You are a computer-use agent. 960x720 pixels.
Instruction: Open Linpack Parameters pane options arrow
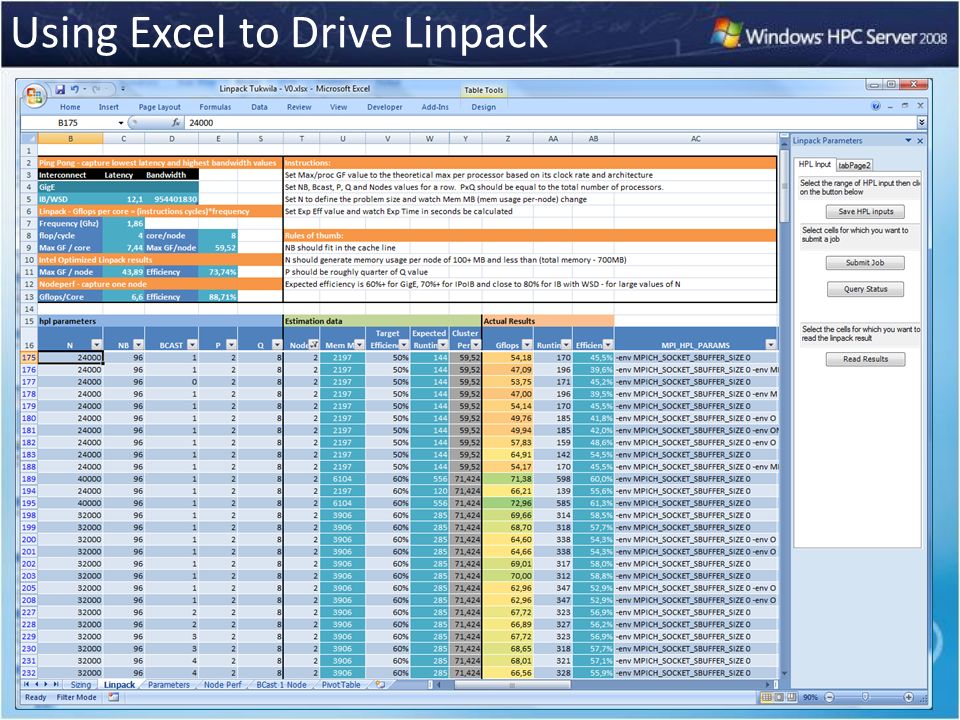point(908,140)
